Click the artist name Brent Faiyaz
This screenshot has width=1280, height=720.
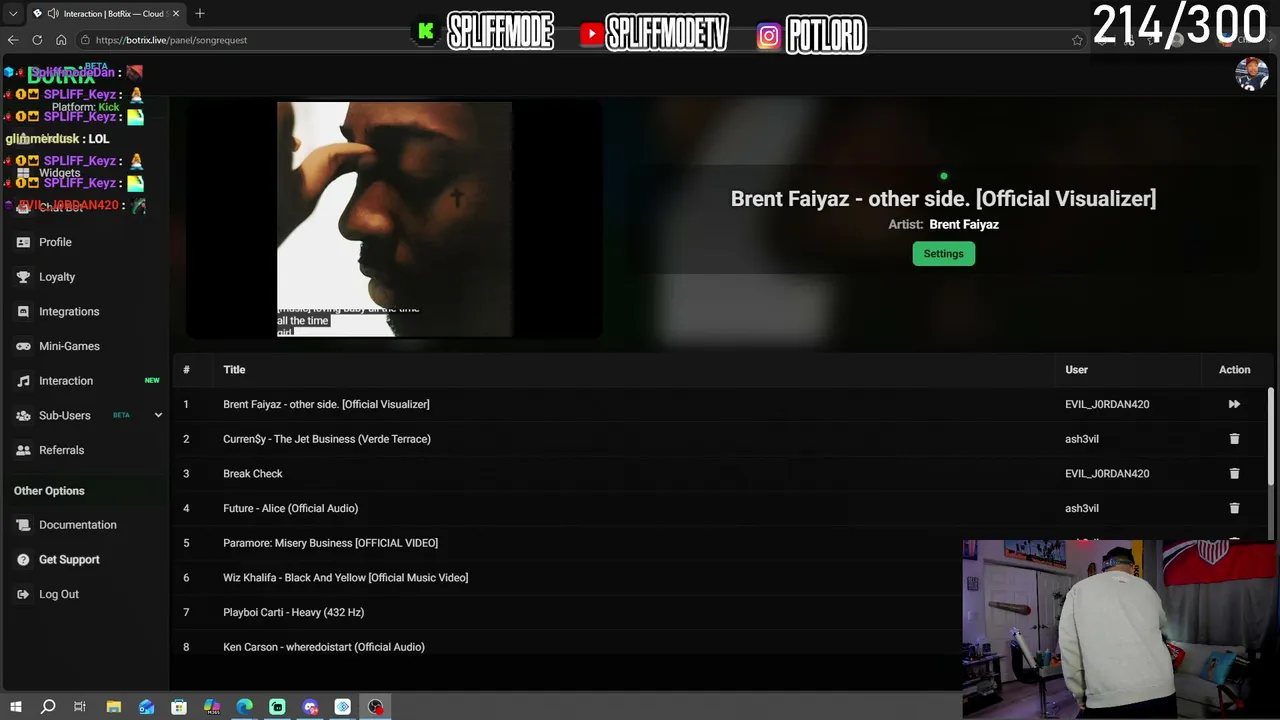[964, 225]
